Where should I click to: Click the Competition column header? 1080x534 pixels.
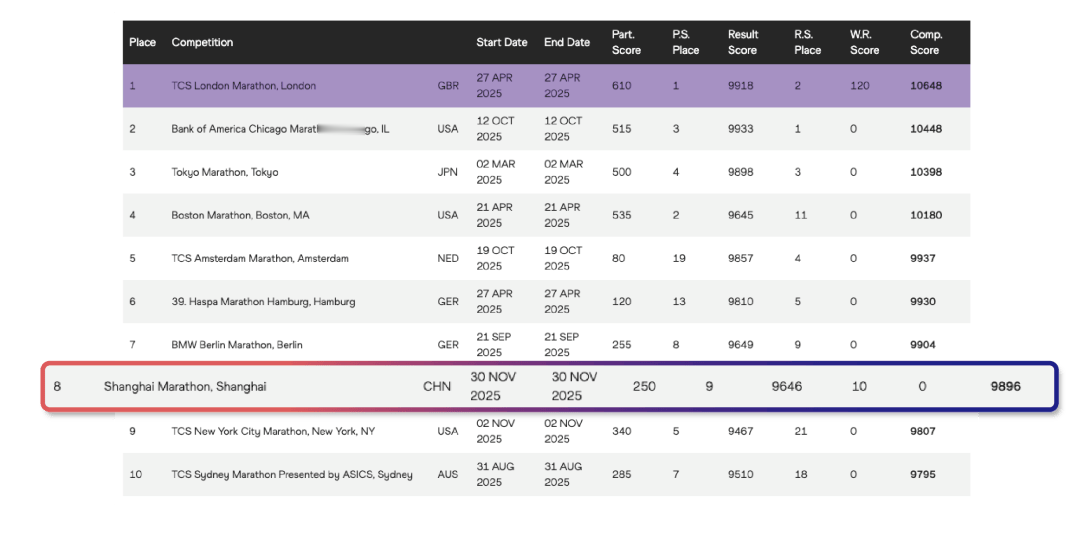(202, 43)
